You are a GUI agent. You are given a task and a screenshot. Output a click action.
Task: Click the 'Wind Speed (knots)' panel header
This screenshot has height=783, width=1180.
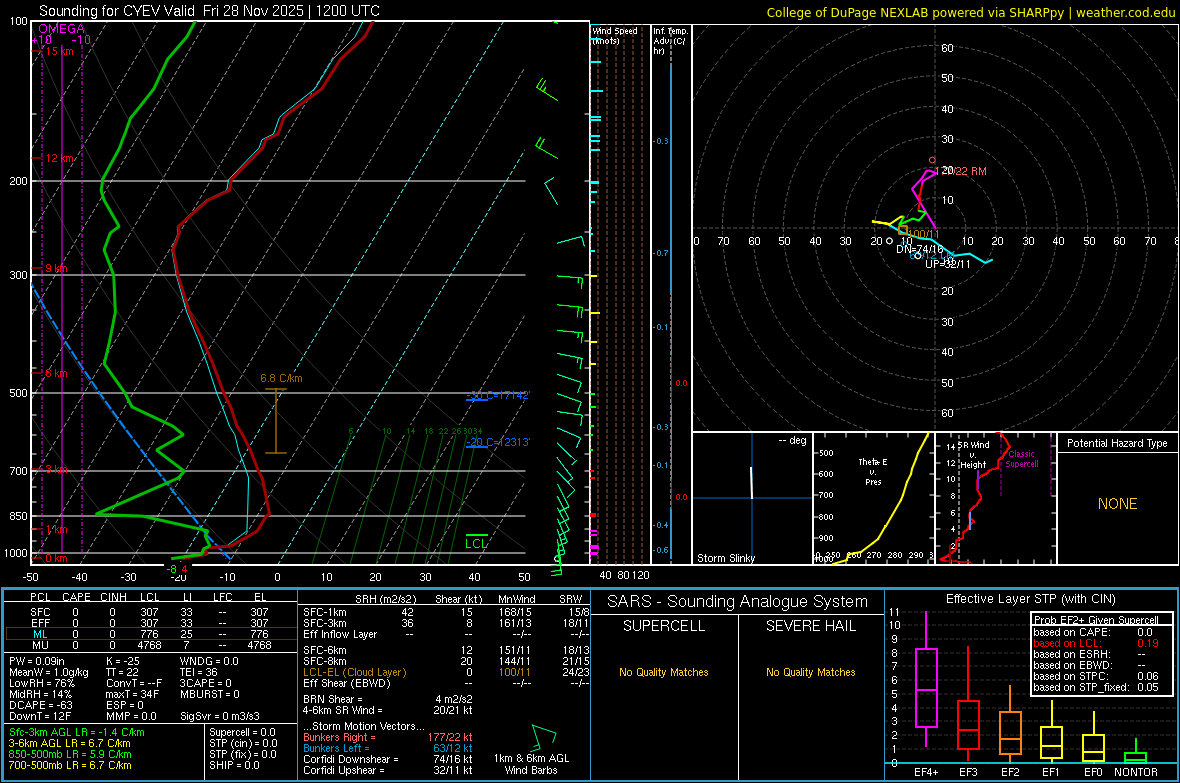click(615, 35)
